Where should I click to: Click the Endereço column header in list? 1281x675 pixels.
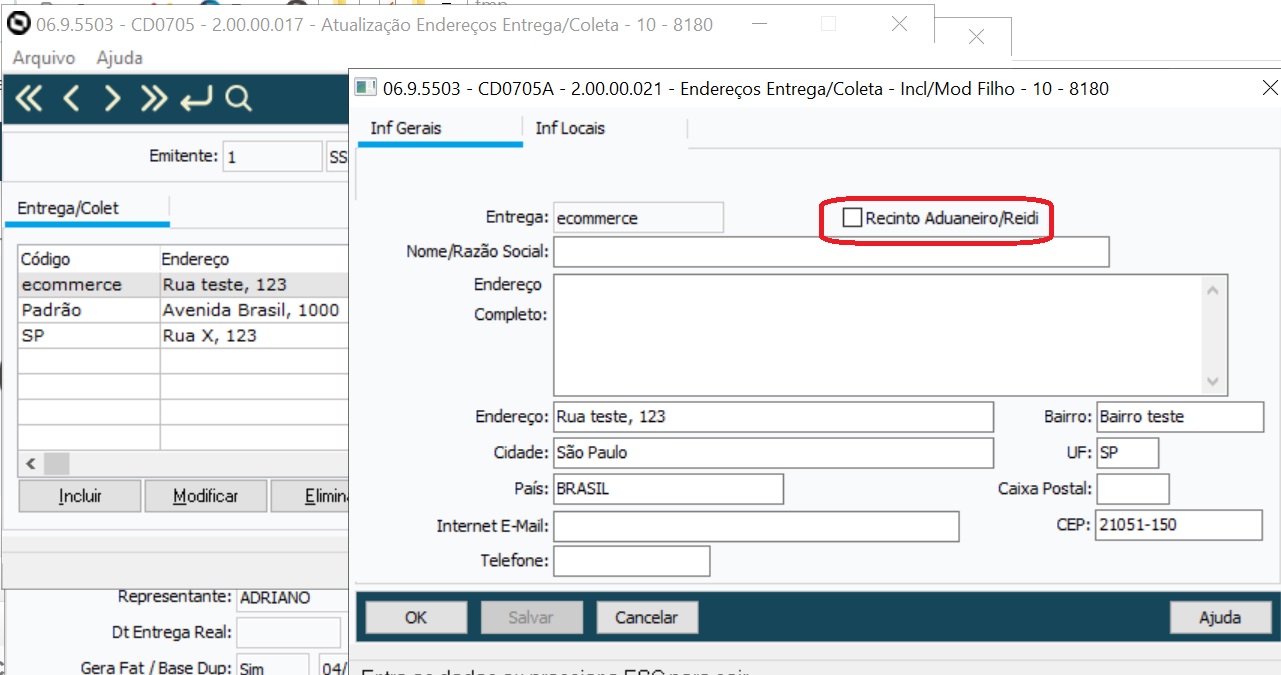coord(254,259)
